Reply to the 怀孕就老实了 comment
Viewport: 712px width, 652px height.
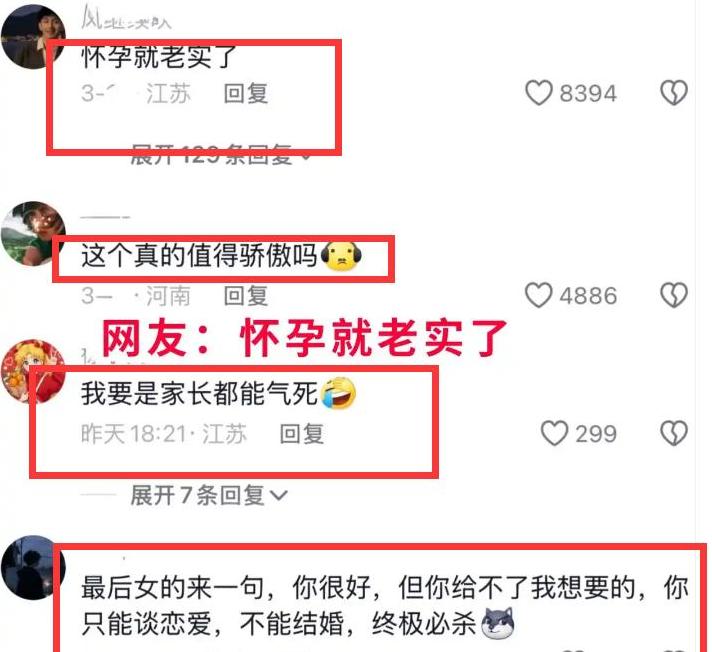coord(246,93)
